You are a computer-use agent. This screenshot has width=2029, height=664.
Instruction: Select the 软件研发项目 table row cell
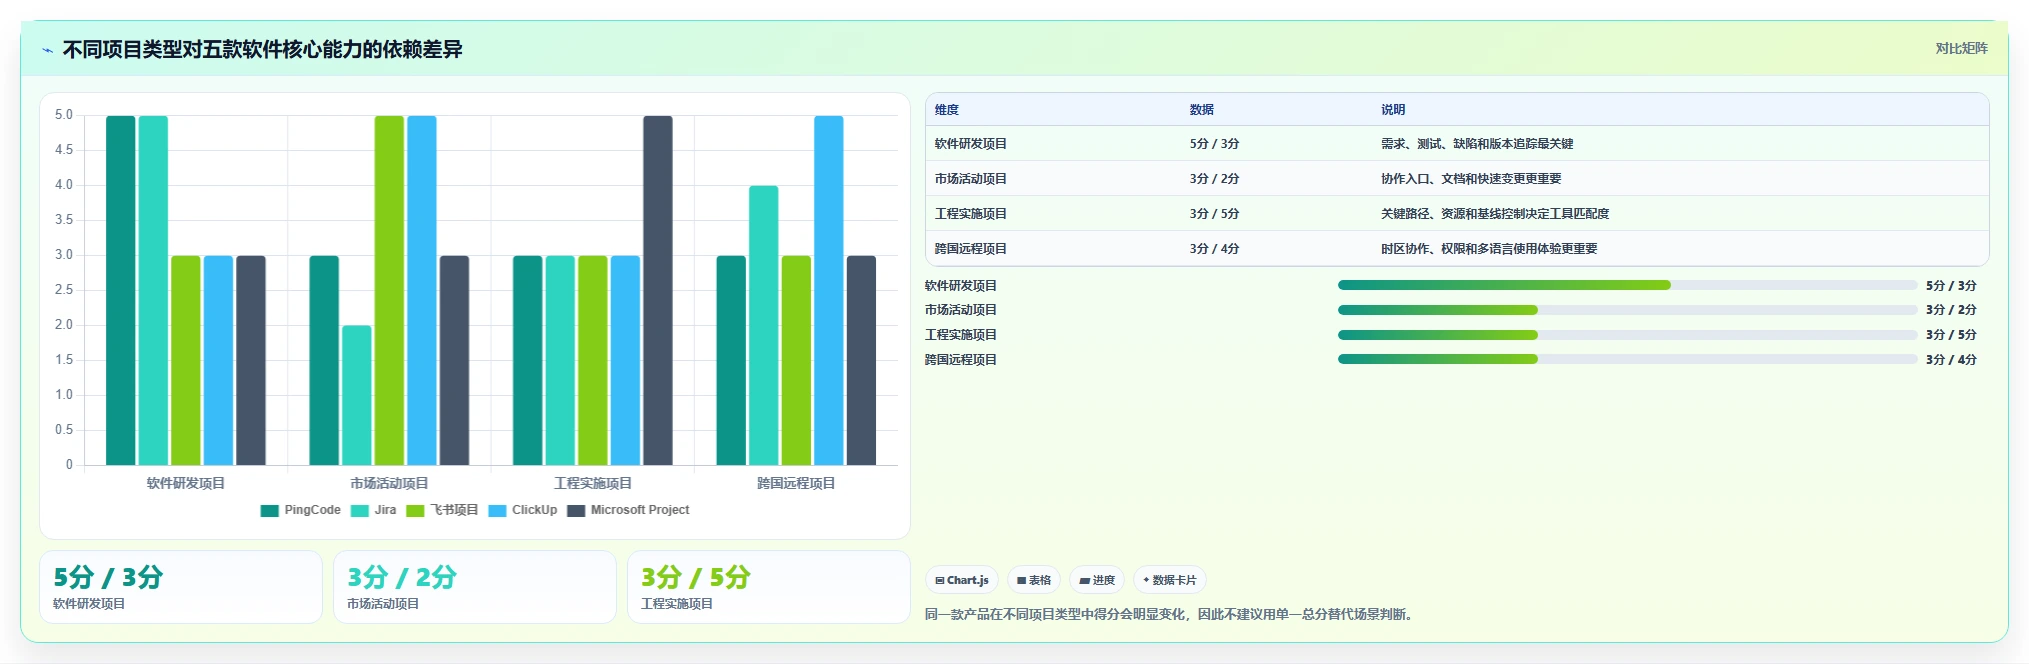coord(971,144)
